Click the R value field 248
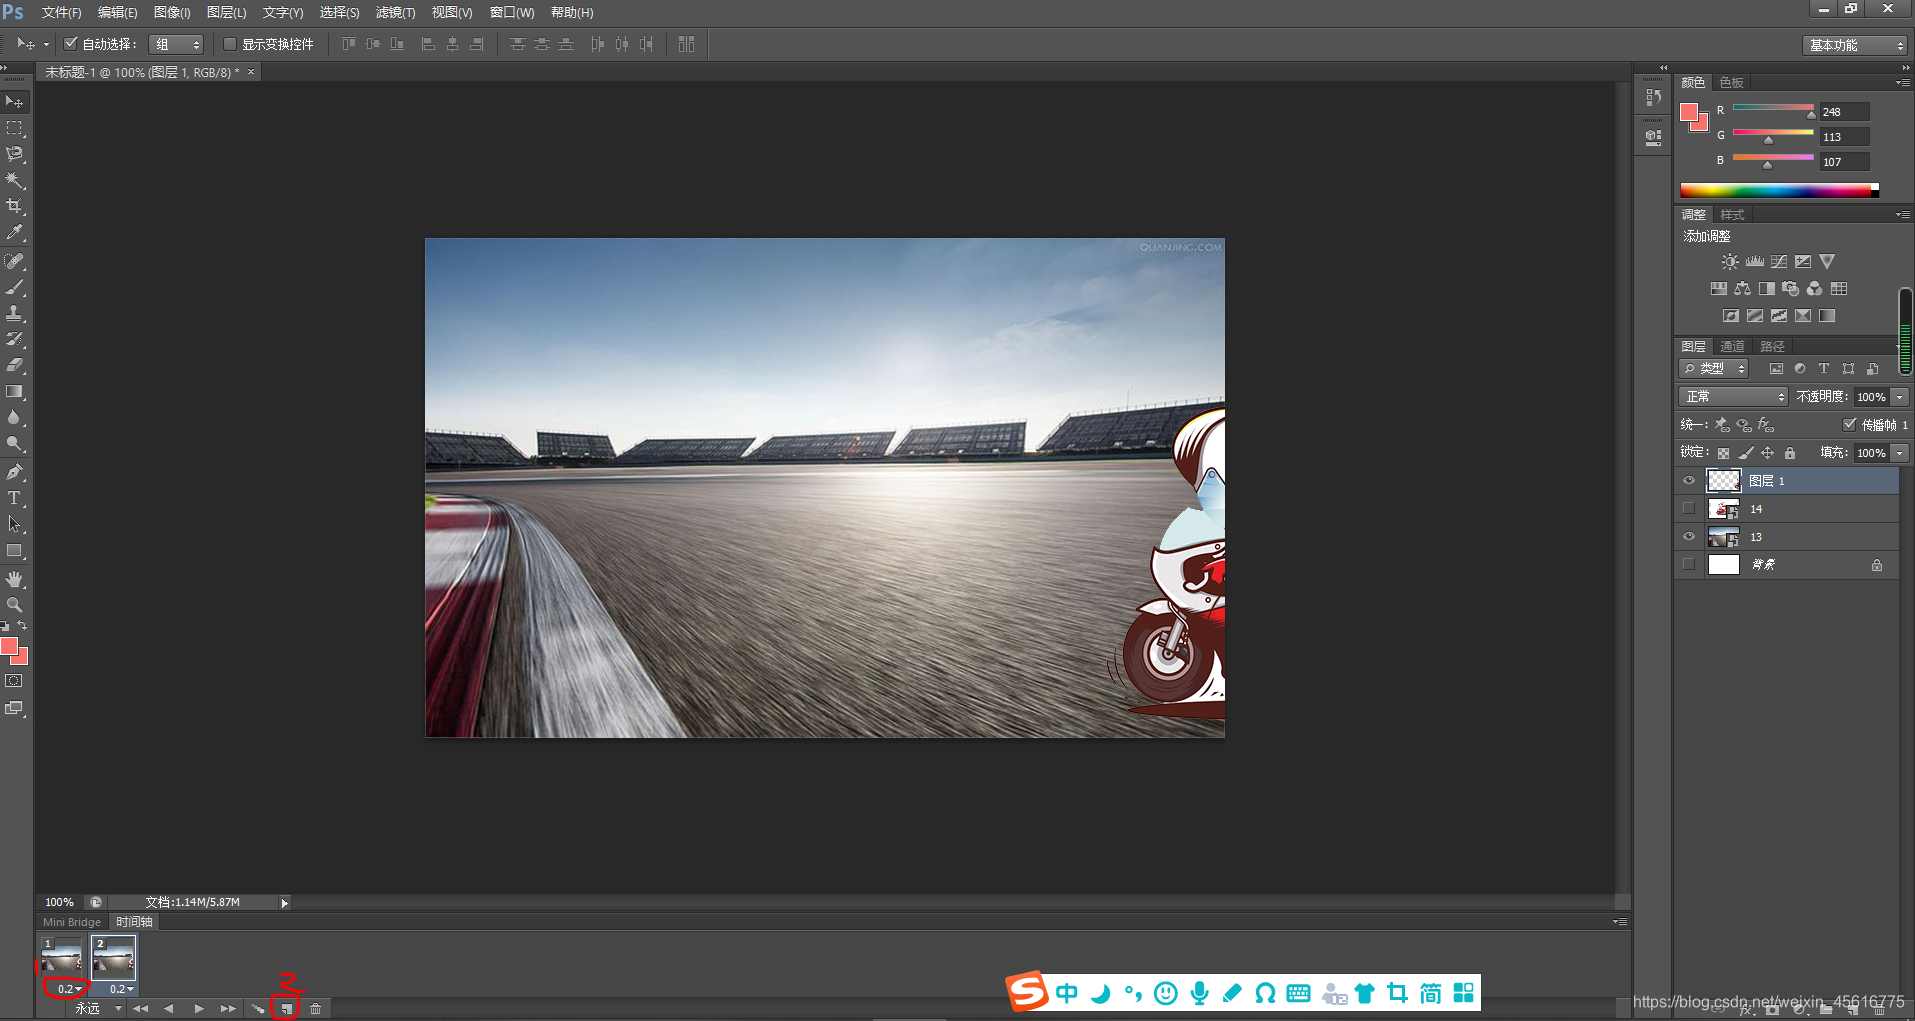The width and height of the screenshot is (1915, 1021). pyautogui.click(x=1844, y=112)
